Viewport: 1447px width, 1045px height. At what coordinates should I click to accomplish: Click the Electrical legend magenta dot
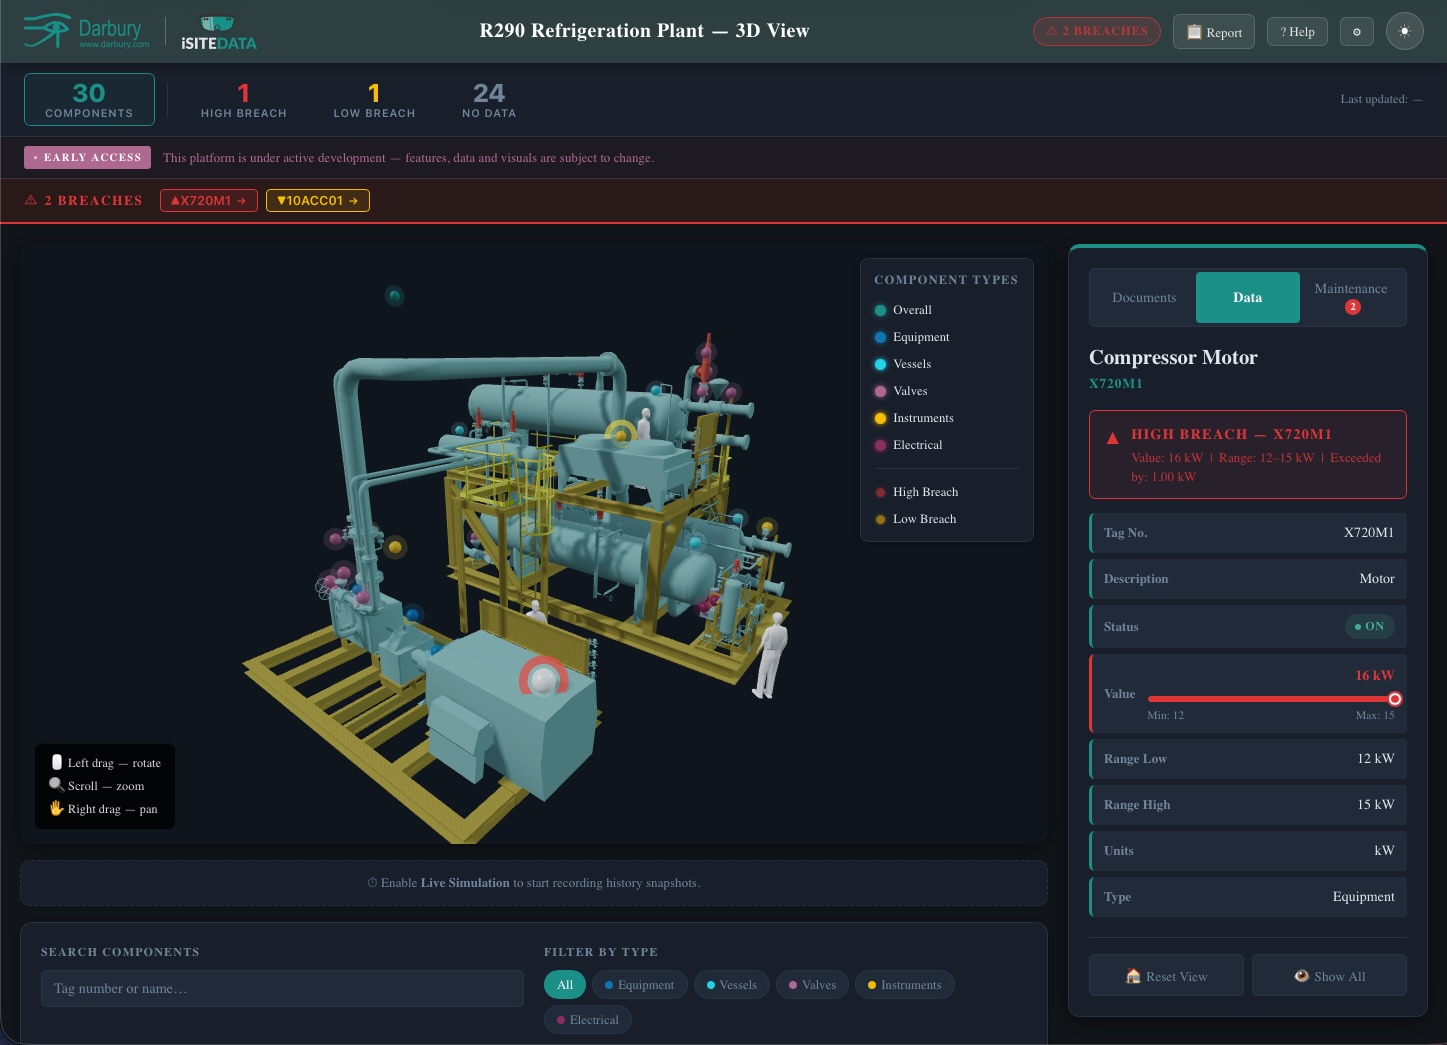click(x=880, y=445)
